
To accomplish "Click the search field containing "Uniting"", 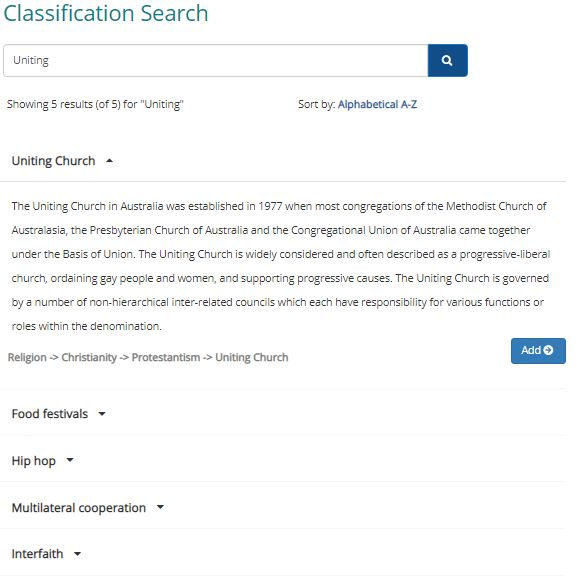I will click(216, 60).
